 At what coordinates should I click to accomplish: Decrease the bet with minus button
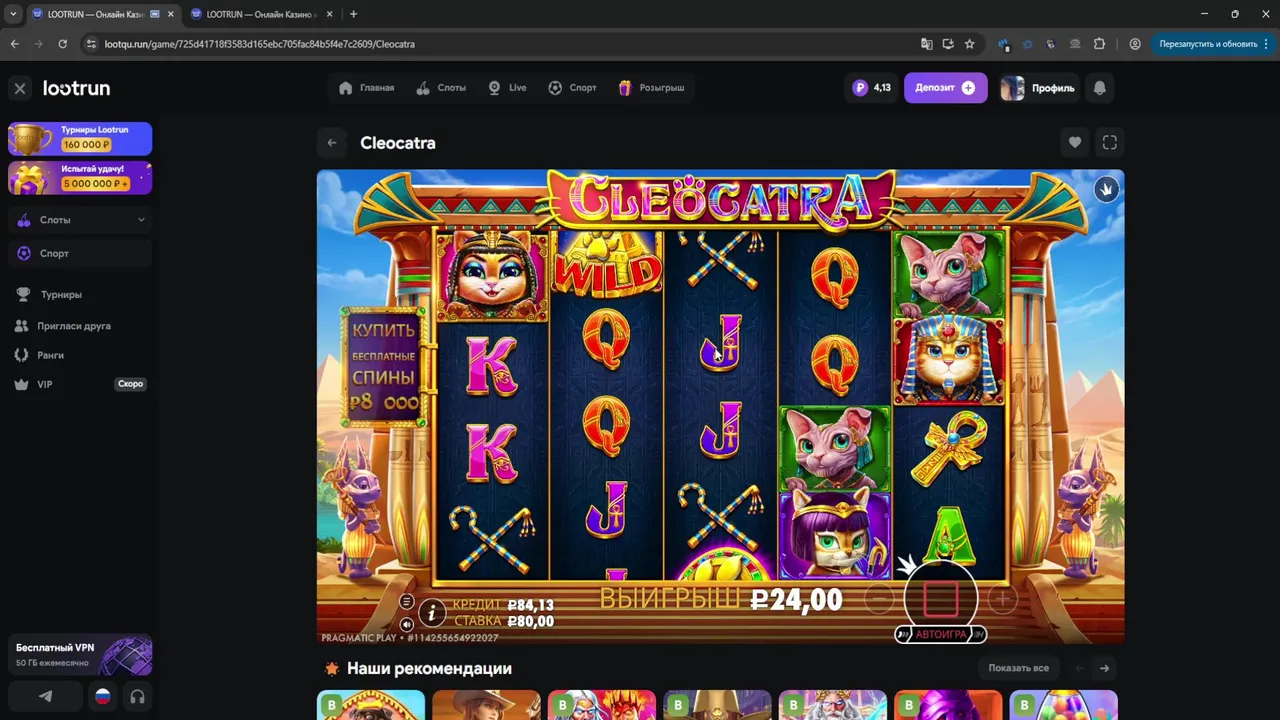879,599
